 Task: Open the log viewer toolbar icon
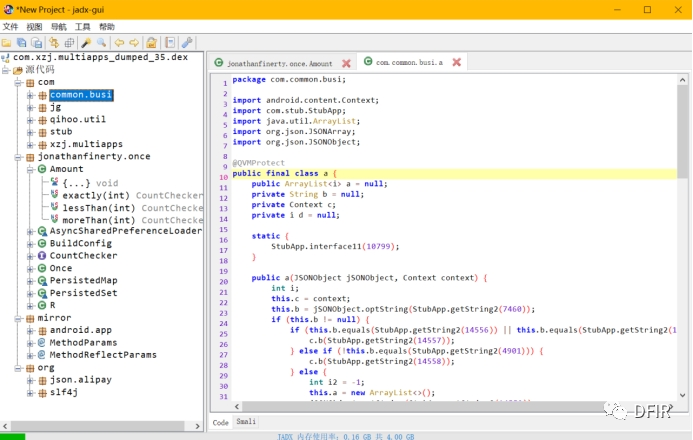pyautogui.click(x=170, y=43)
